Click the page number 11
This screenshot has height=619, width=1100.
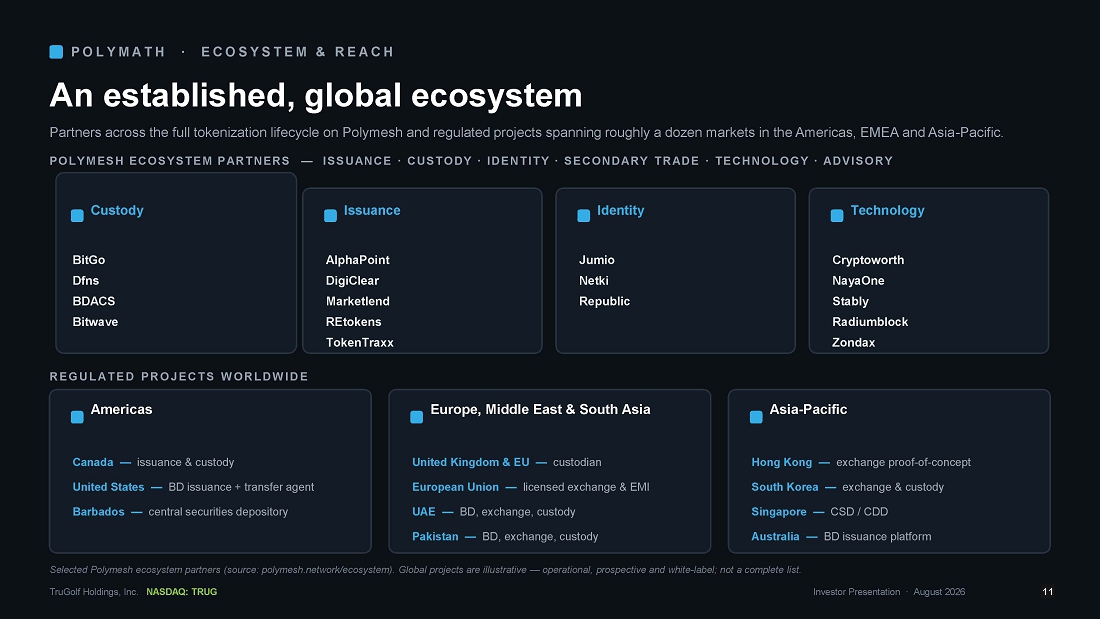1047,592
